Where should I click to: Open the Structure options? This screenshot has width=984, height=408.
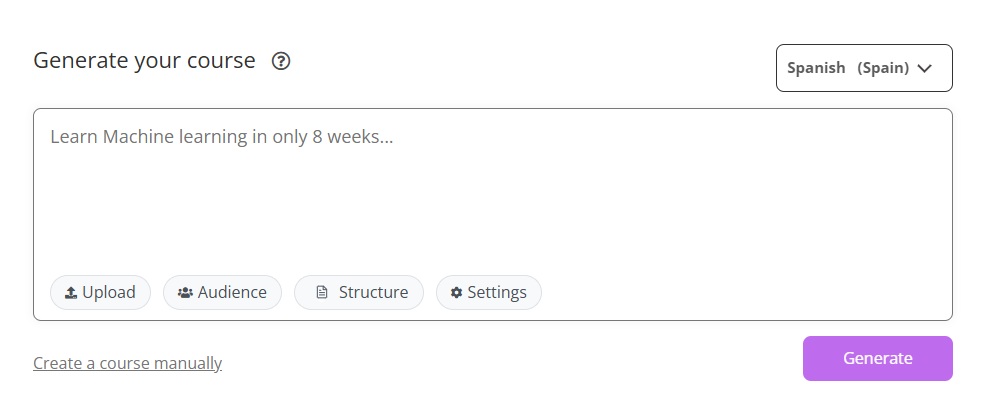point(359,293)
